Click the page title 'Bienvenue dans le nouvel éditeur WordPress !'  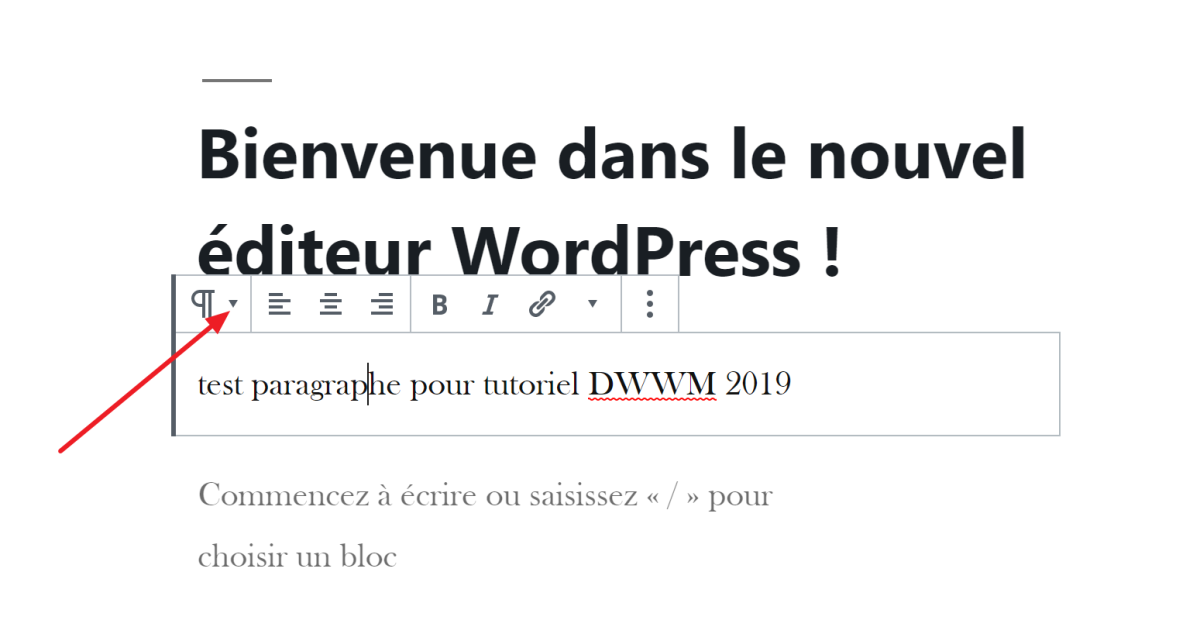[x=612, y=202]
